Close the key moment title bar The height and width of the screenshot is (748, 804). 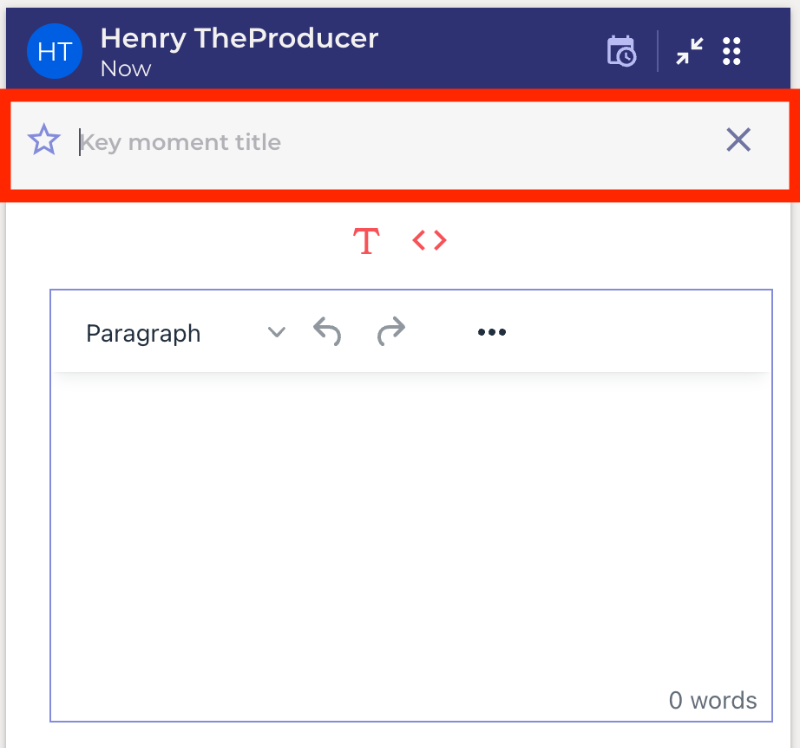click(738, 140)
